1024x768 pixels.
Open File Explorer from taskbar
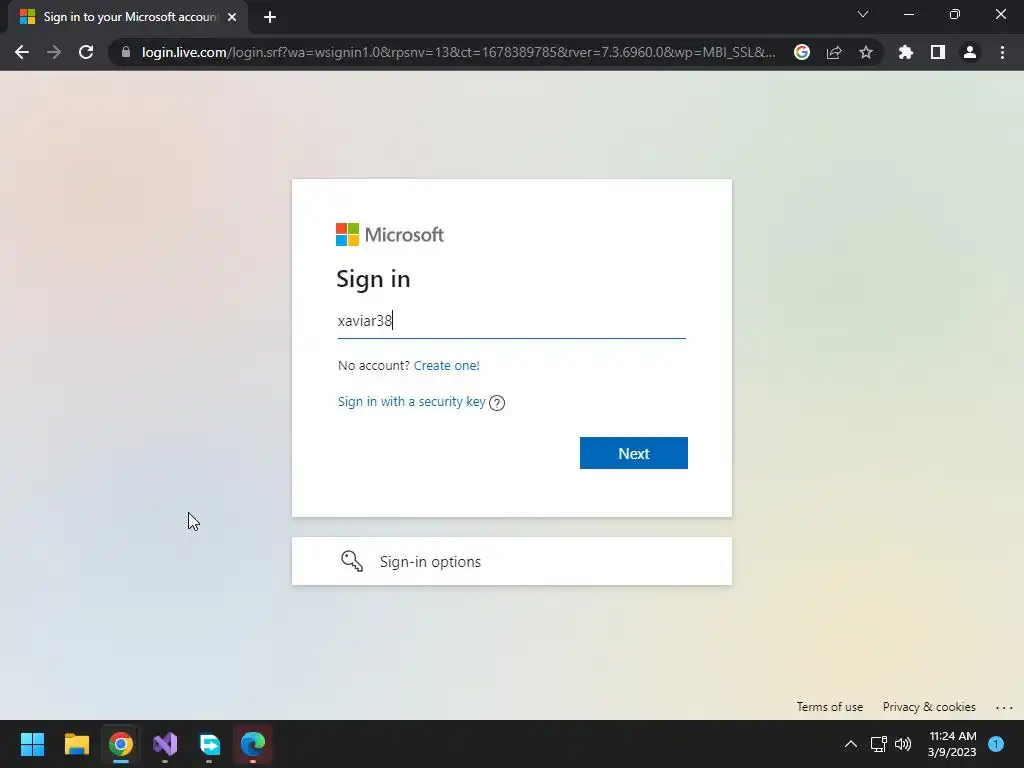[76, 744]
